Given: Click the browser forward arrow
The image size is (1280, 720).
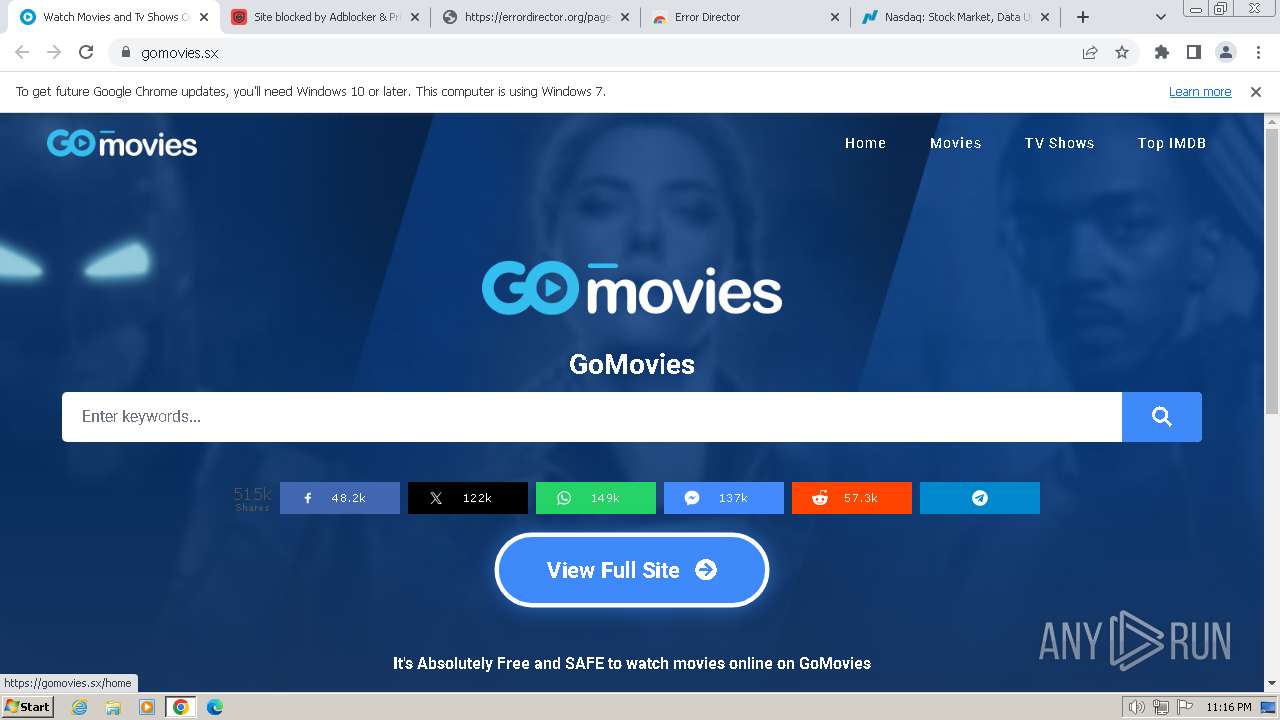Looking at the screenshot, I should [54, 52].
